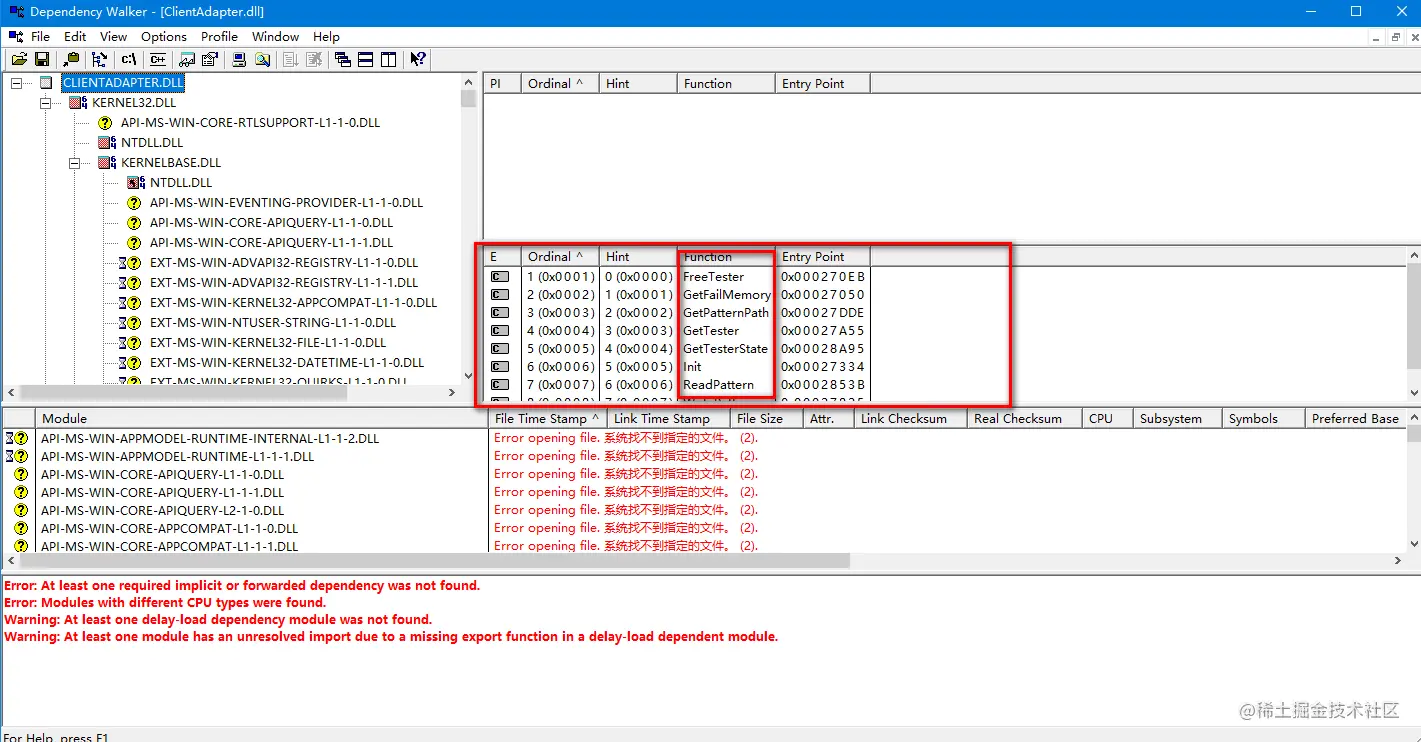Sort modules by Link Checksum header
The image size is (1421, 742).
911,419
